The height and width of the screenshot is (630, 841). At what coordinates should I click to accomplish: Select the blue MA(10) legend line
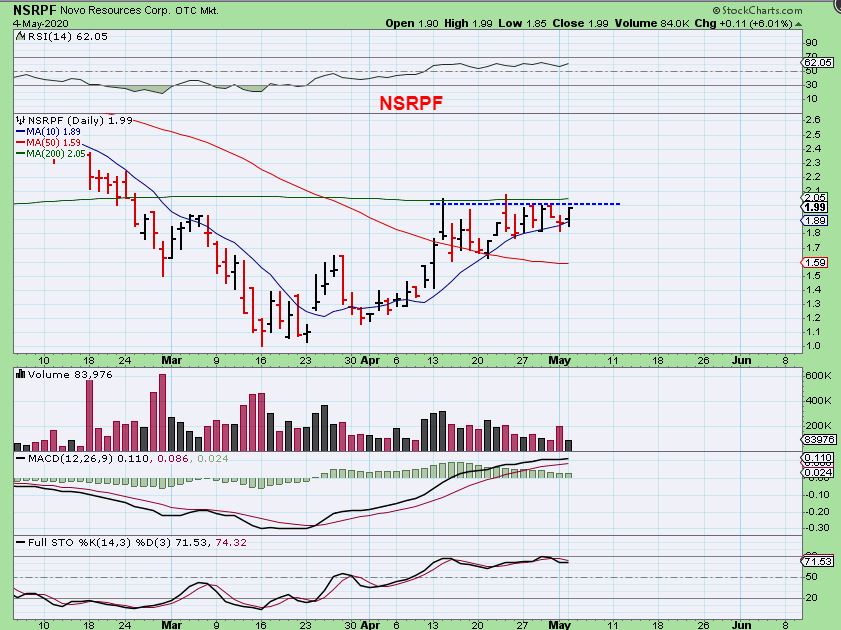point(21,132)
